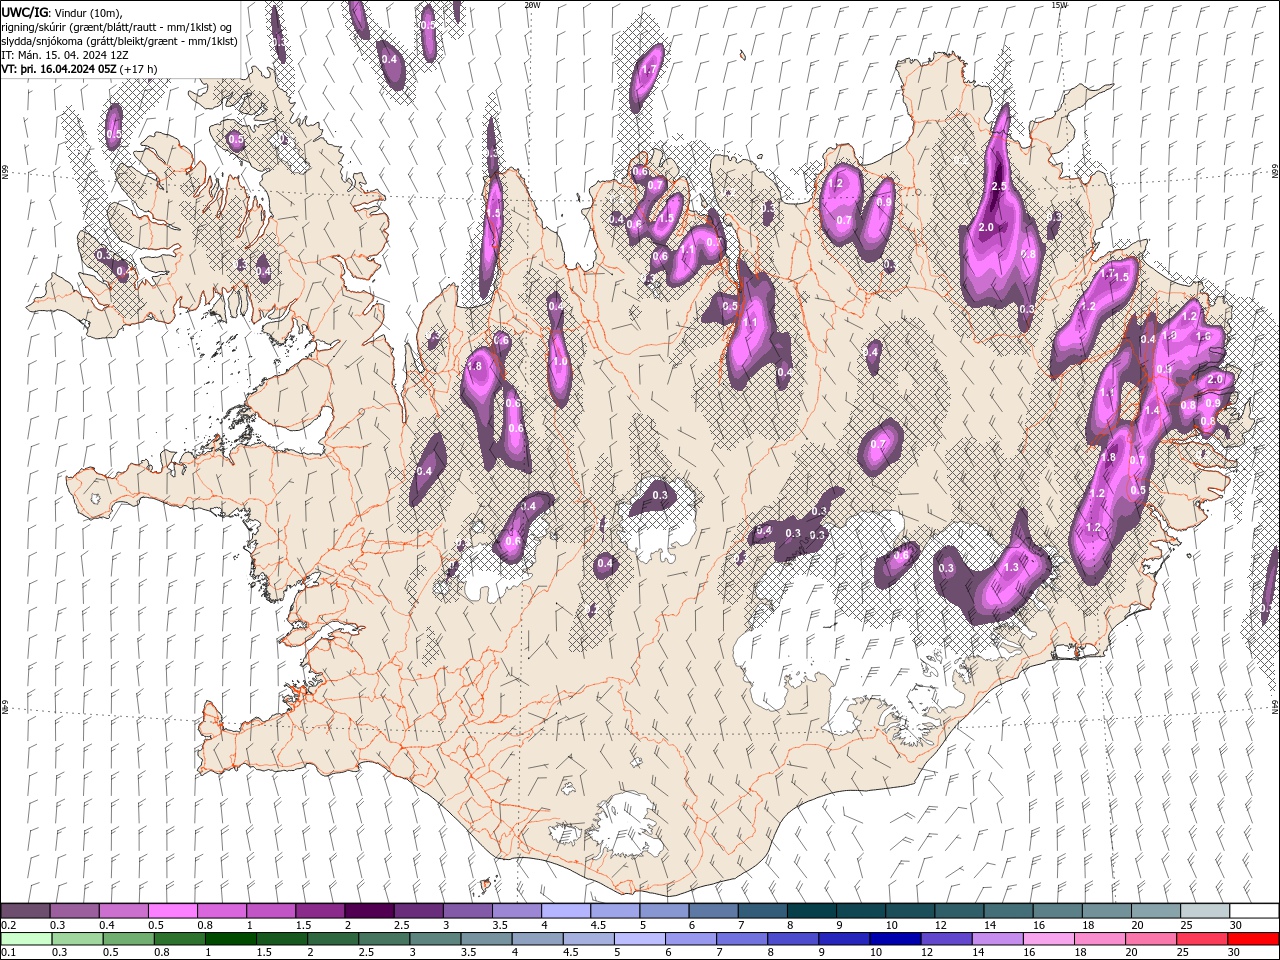Click the 1.3 value in the southeast snow band

tap(1010, 567)
